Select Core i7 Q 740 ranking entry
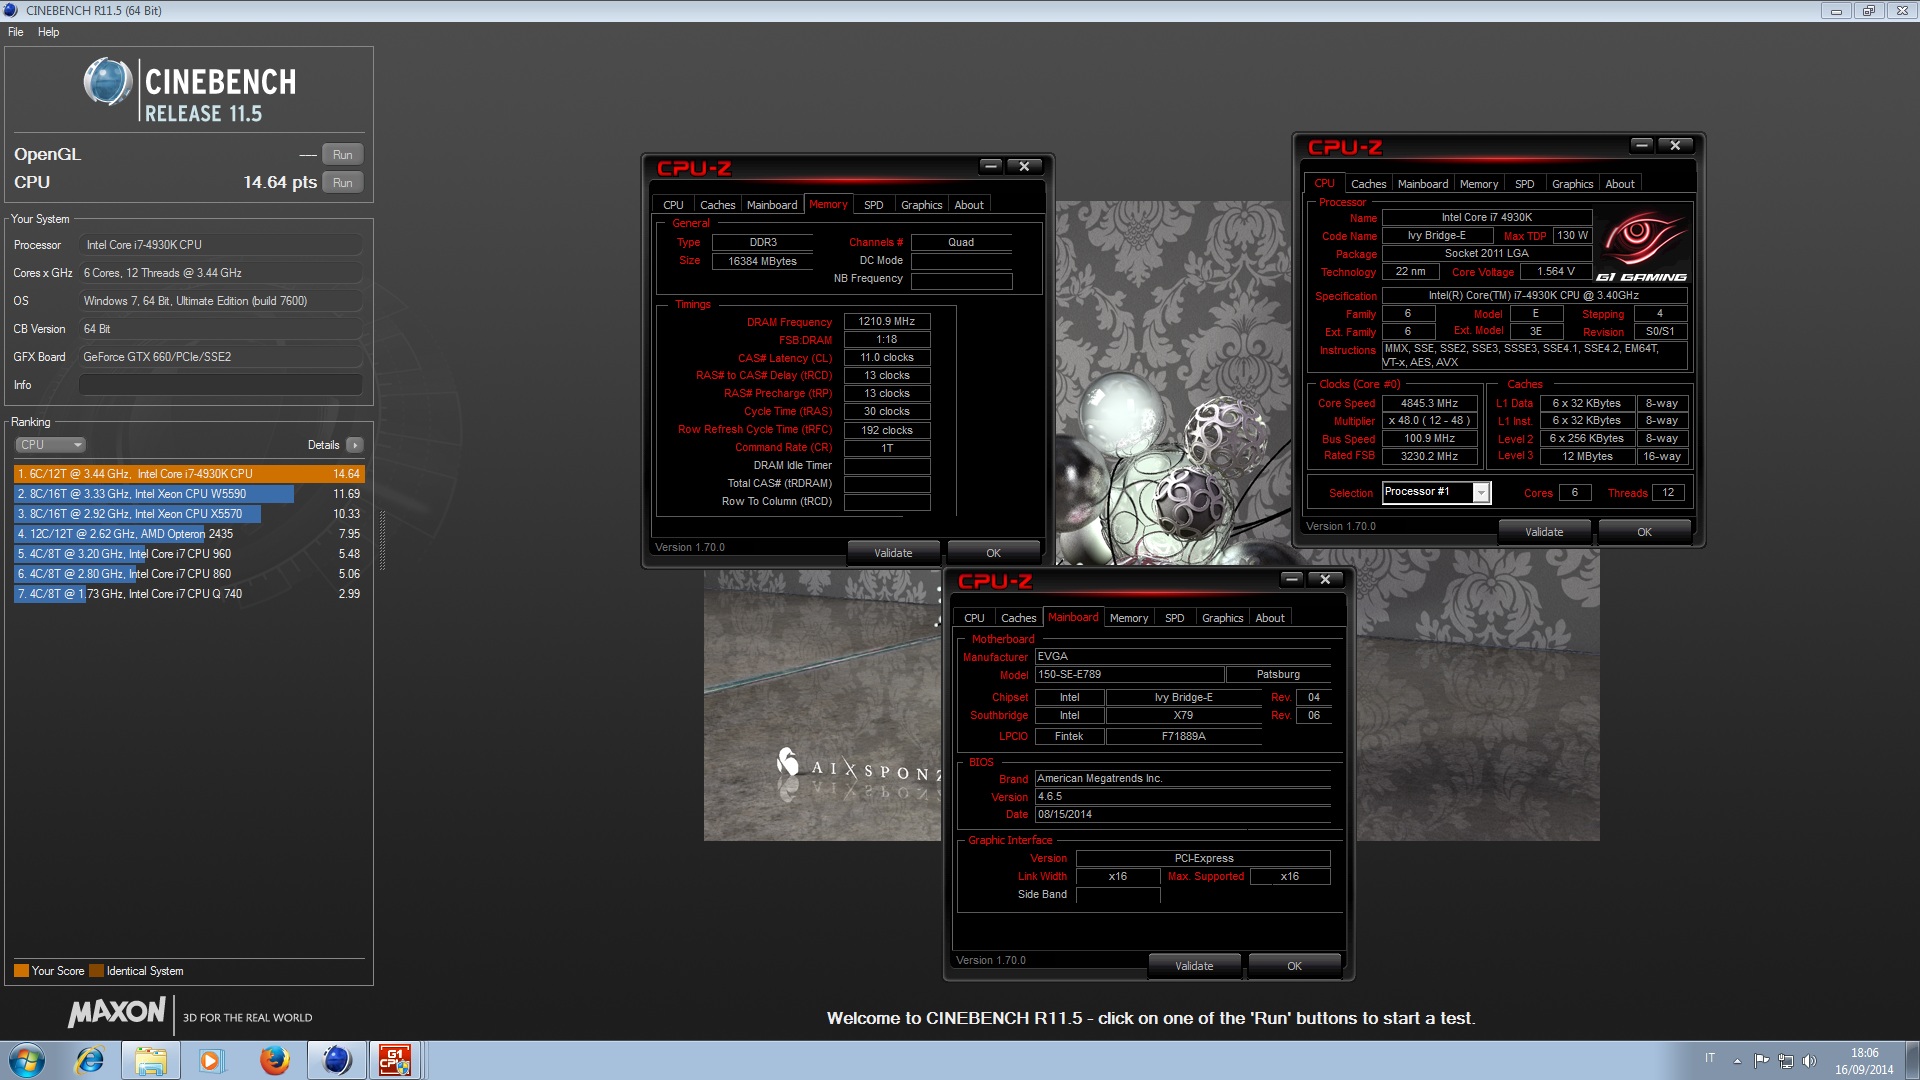The height and width of the screenshot is (1080, 1920). click(x=189, y=594)
